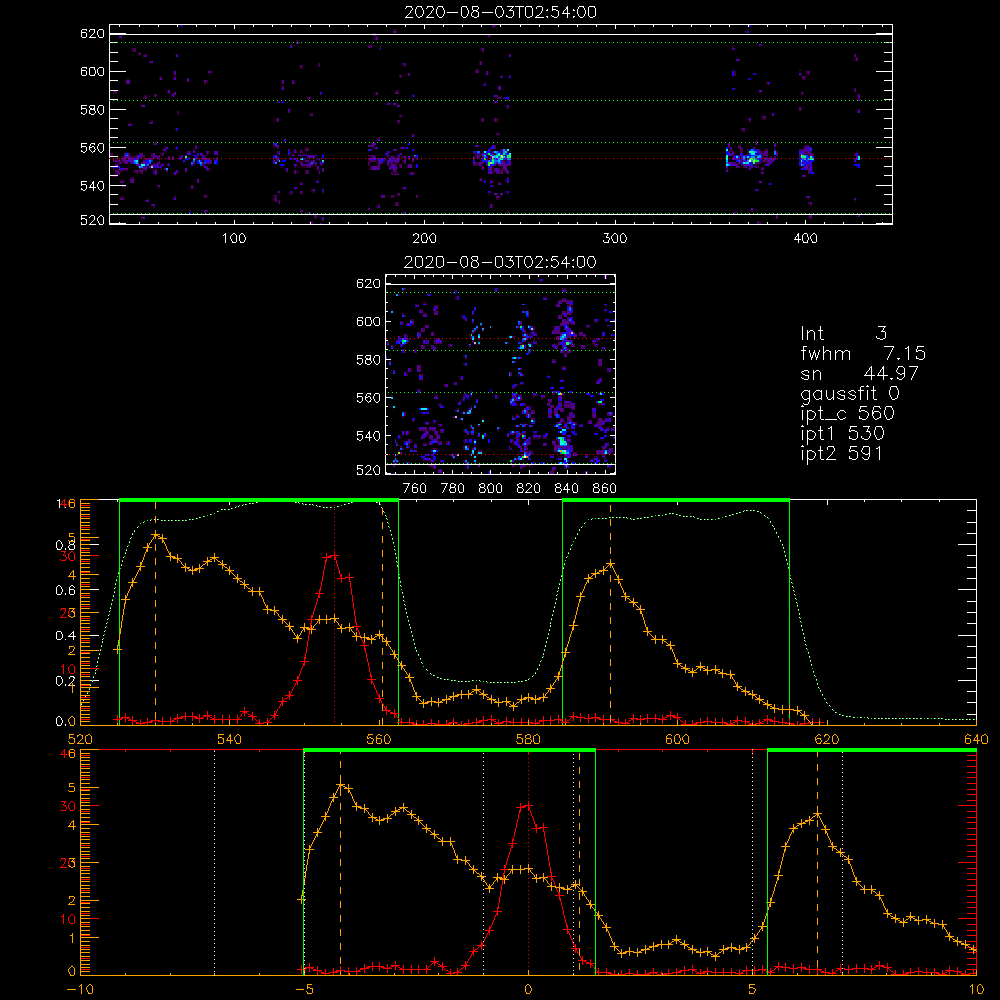Click x-axis tick label 860 of middle plot
This screenshot has width=1000, height=1000.
tap(605, 489)
